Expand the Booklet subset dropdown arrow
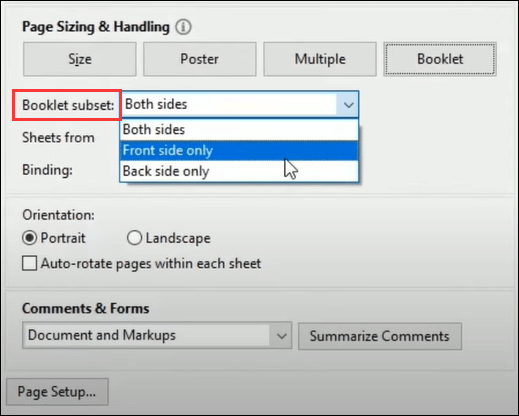 pyautogui.click(x=348, y=105)
